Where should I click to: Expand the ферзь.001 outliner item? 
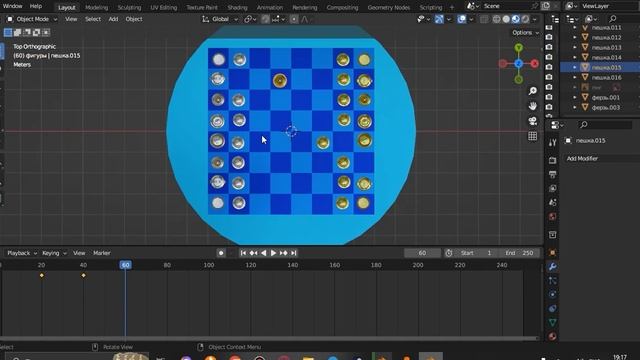(575, 98)
